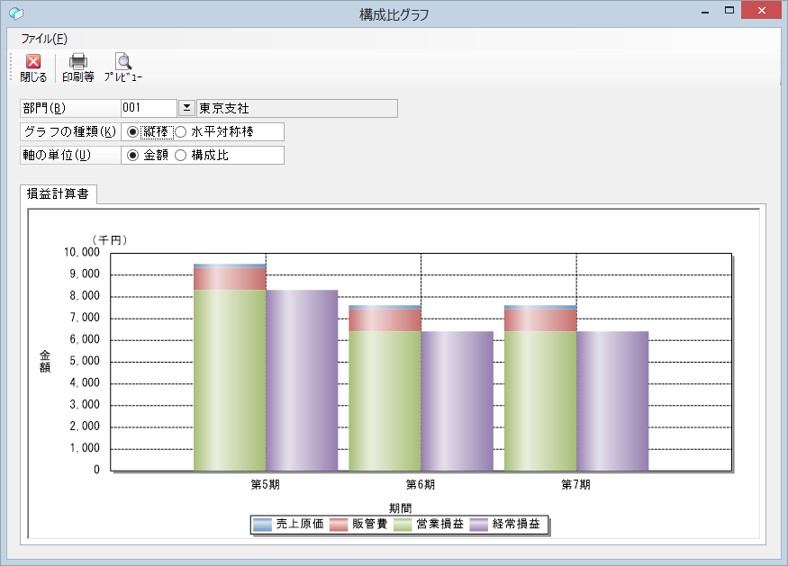This screenshot has width=788, height=566.
Task: Select the 水平対称棒 radio button
Action: (180, 132)
